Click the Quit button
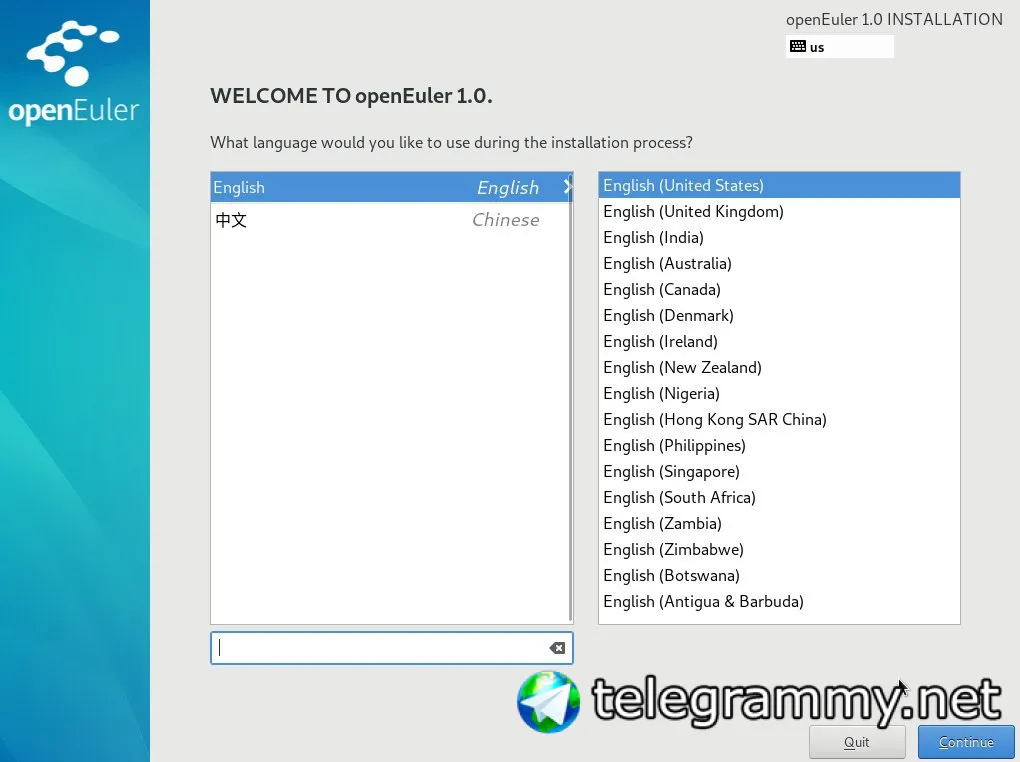This screenshot has height=762, width=1020. click(857, 742)
